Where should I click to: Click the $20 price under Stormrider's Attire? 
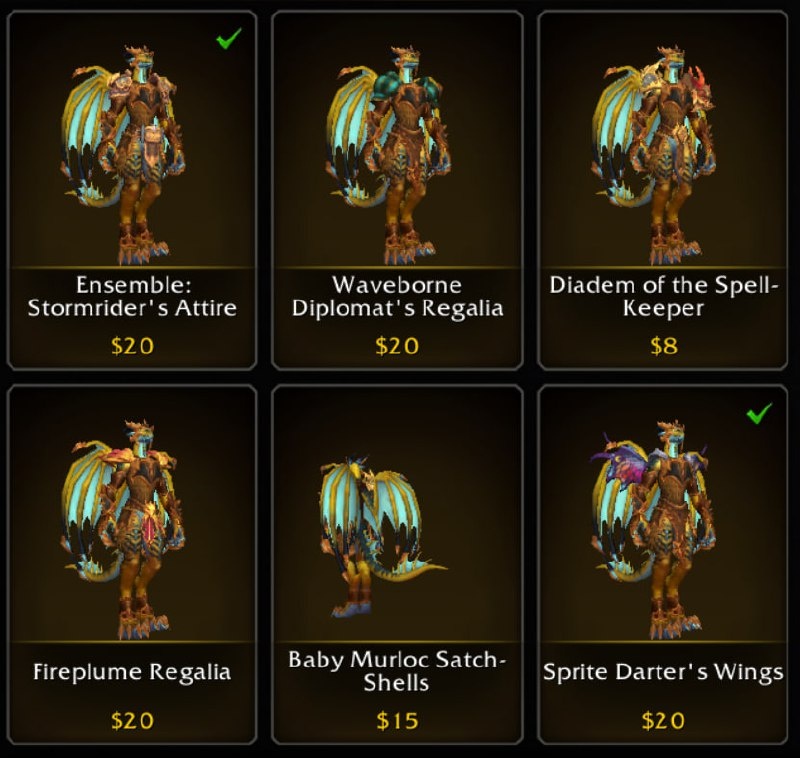[x=132, y=346]
